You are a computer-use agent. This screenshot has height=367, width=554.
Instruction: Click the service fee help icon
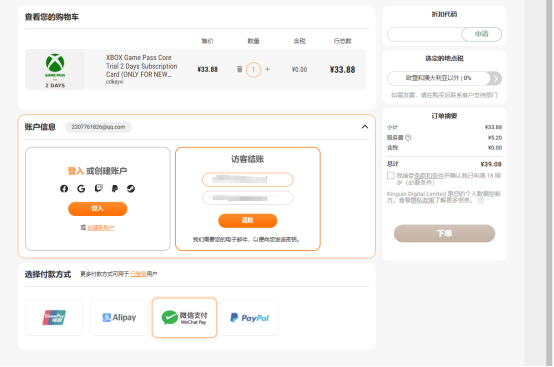click(408, 137)
